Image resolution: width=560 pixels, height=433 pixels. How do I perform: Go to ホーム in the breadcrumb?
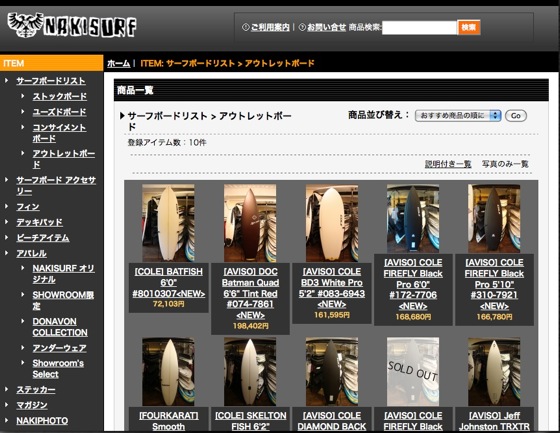(119, 64)
